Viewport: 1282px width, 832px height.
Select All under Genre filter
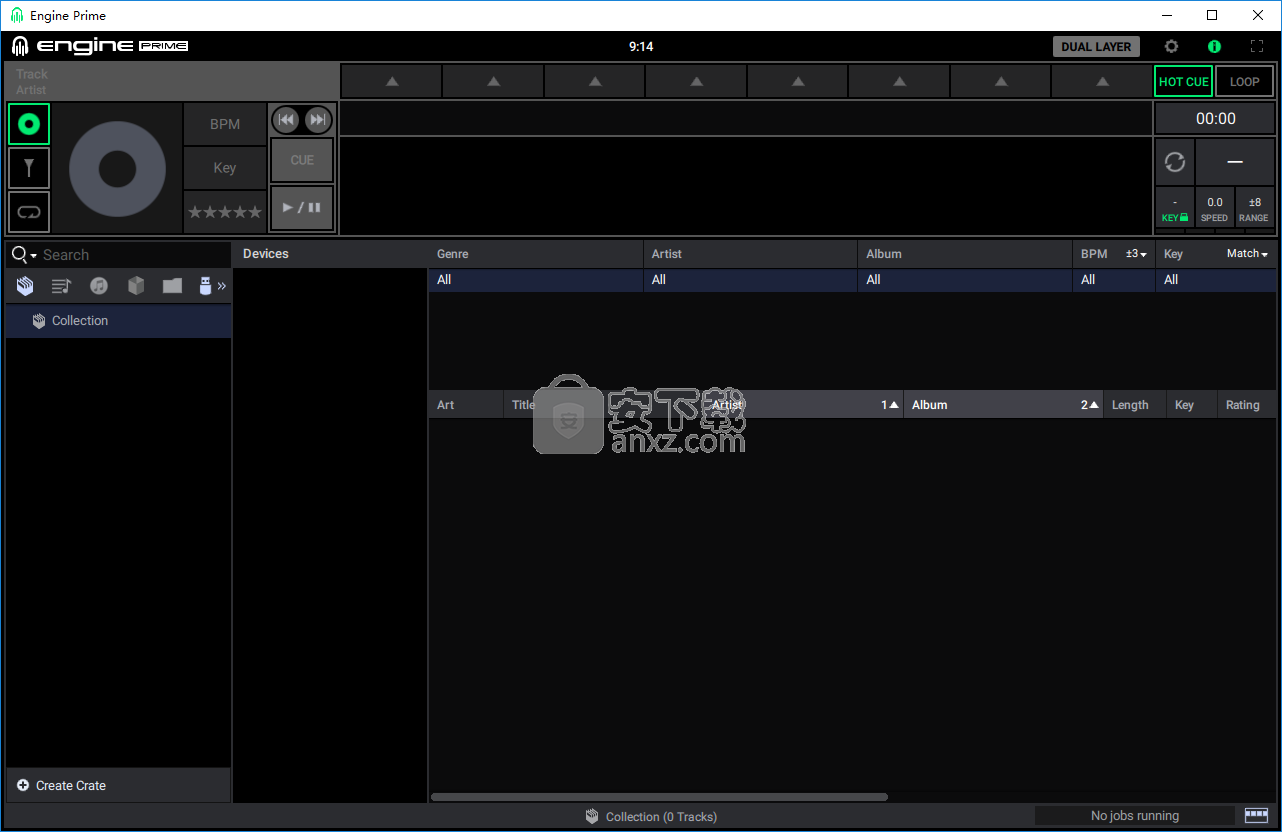coord(536,280)
